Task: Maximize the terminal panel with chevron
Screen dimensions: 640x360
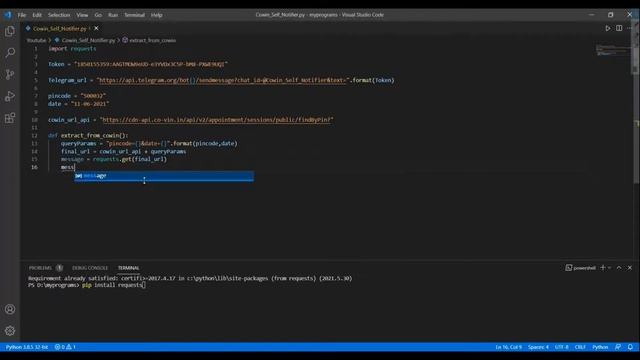Action: (x=619, y=268)
